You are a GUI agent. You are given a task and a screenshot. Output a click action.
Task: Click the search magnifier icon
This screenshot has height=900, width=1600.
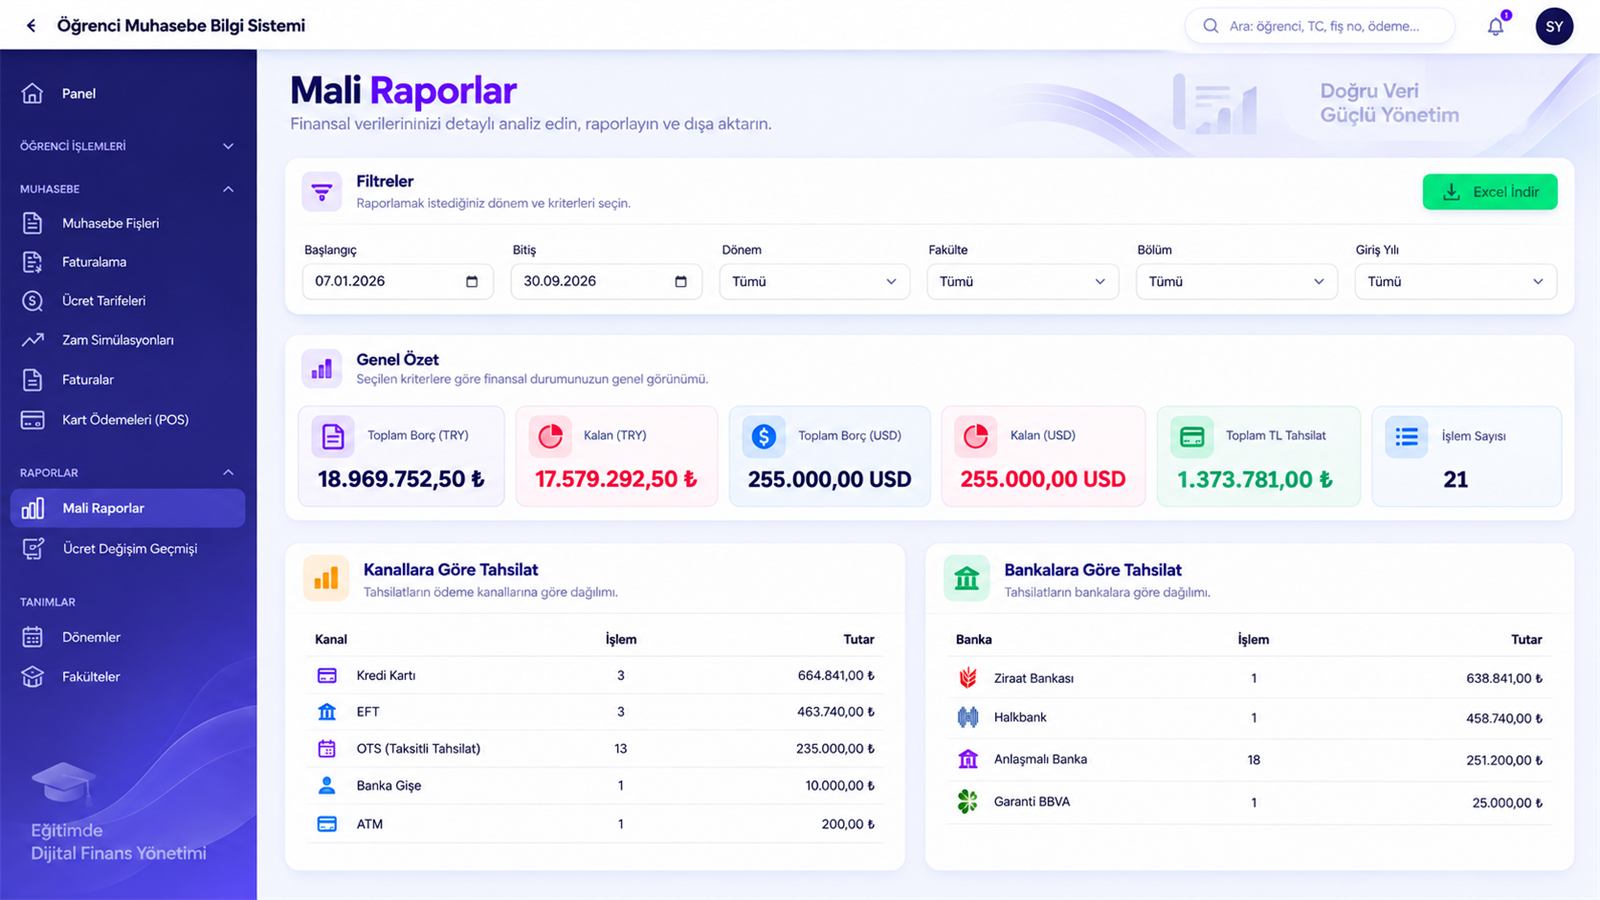pyautogui.click(x=1211, y=26)
